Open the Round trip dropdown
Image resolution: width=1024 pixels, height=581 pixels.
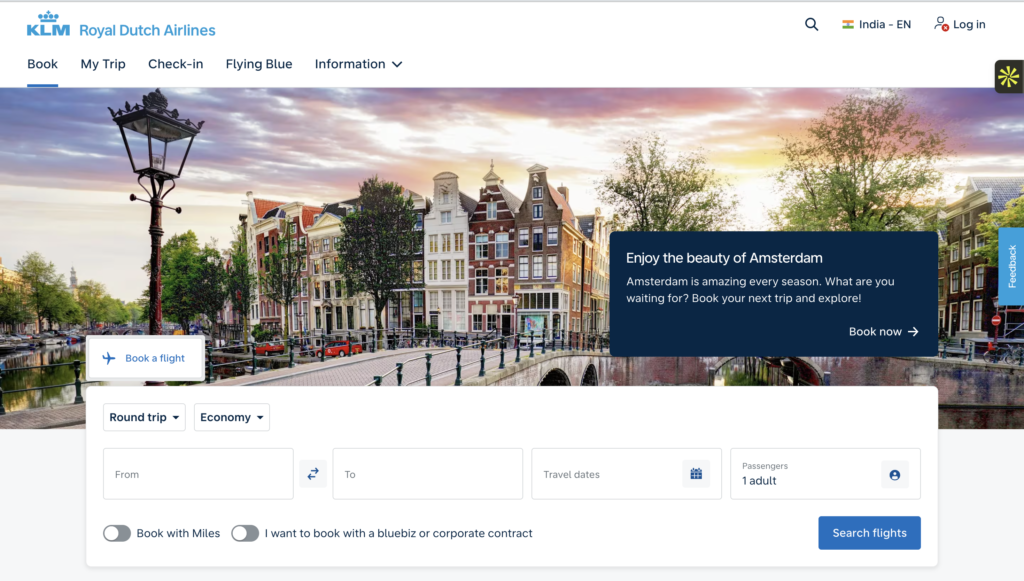click(144, 417)
